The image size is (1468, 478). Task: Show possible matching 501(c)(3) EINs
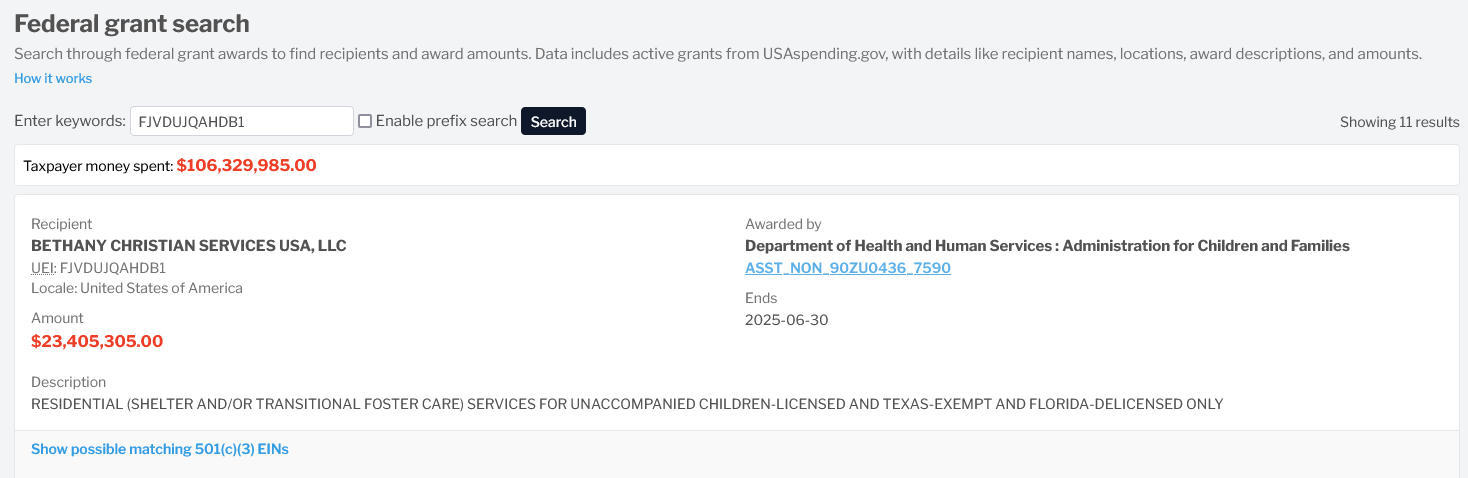click(160, 449)
